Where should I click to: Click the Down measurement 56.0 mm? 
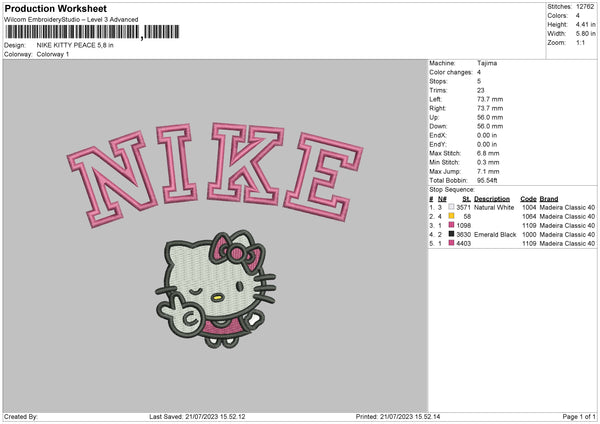pos(490,126)
